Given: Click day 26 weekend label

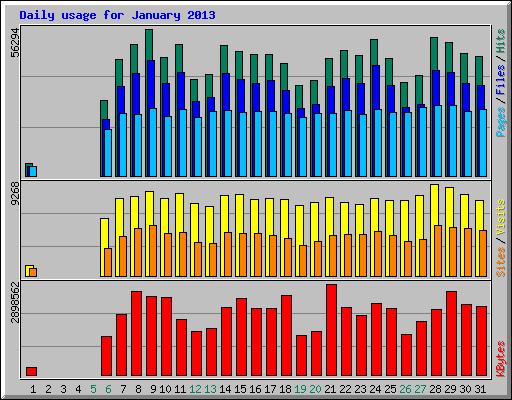Looking at the screenshot, I should point(405,389).
